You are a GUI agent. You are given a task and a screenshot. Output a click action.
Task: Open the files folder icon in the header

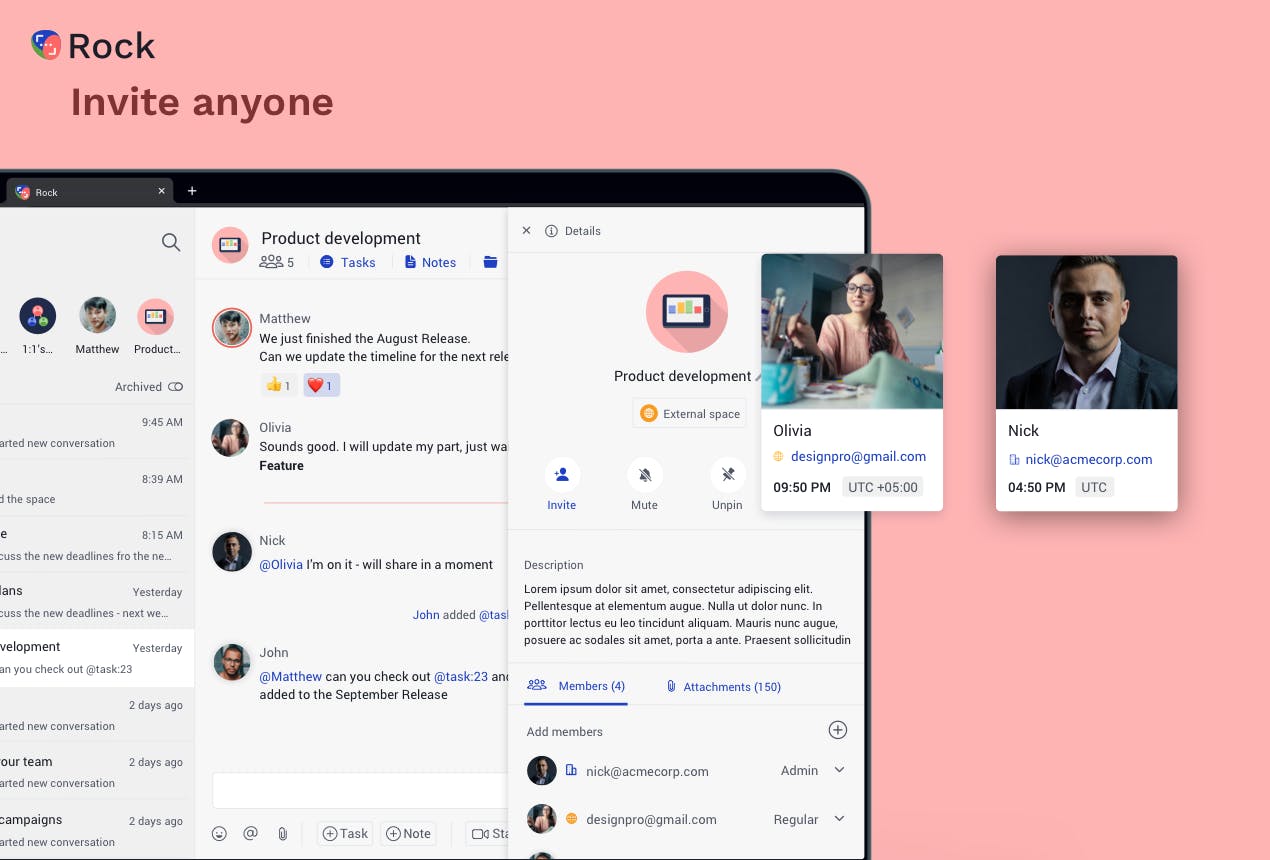click(x=490, y=262)
